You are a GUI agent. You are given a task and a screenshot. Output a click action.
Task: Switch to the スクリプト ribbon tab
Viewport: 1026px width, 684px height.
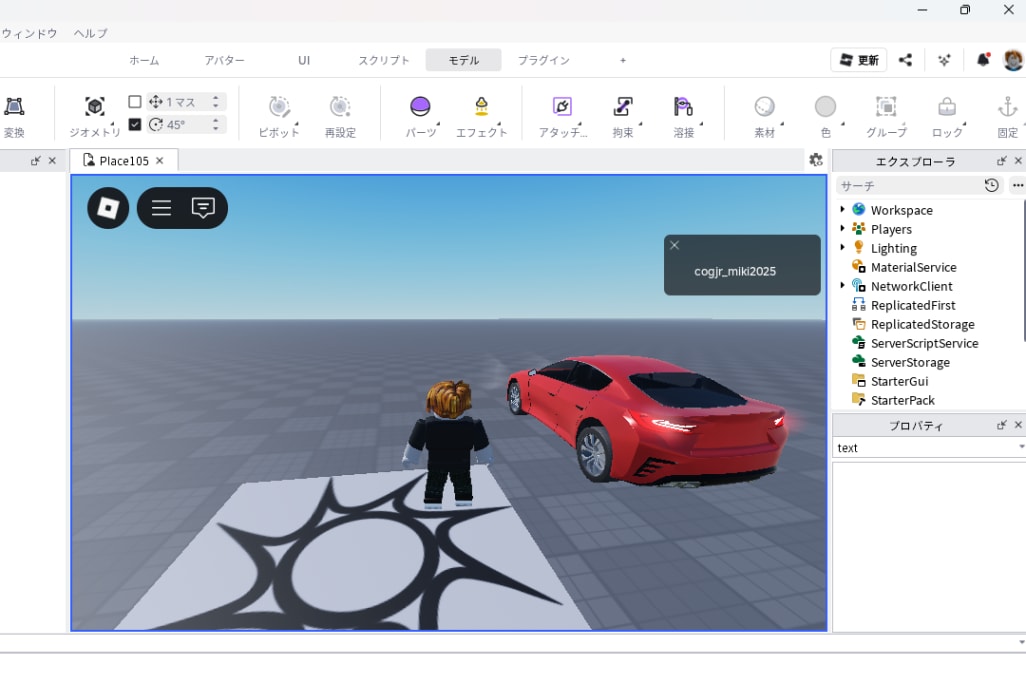pos(384,60)
